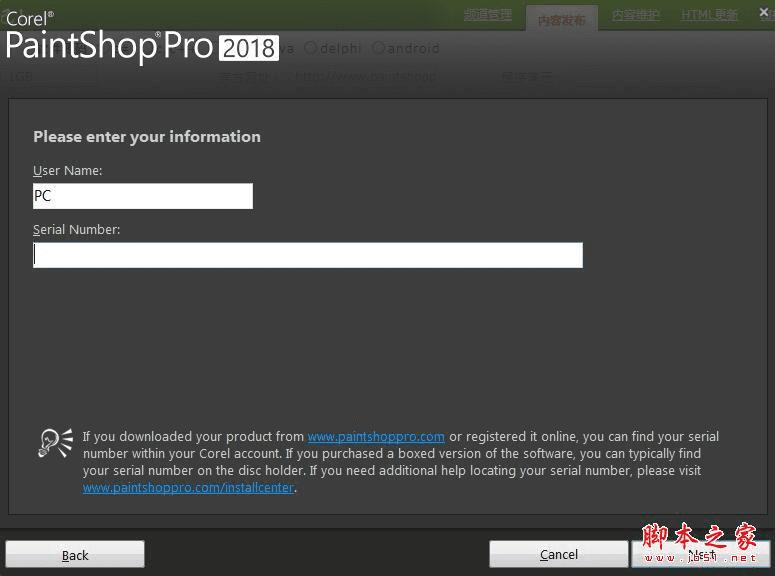Go to previous step with Back

75,555
